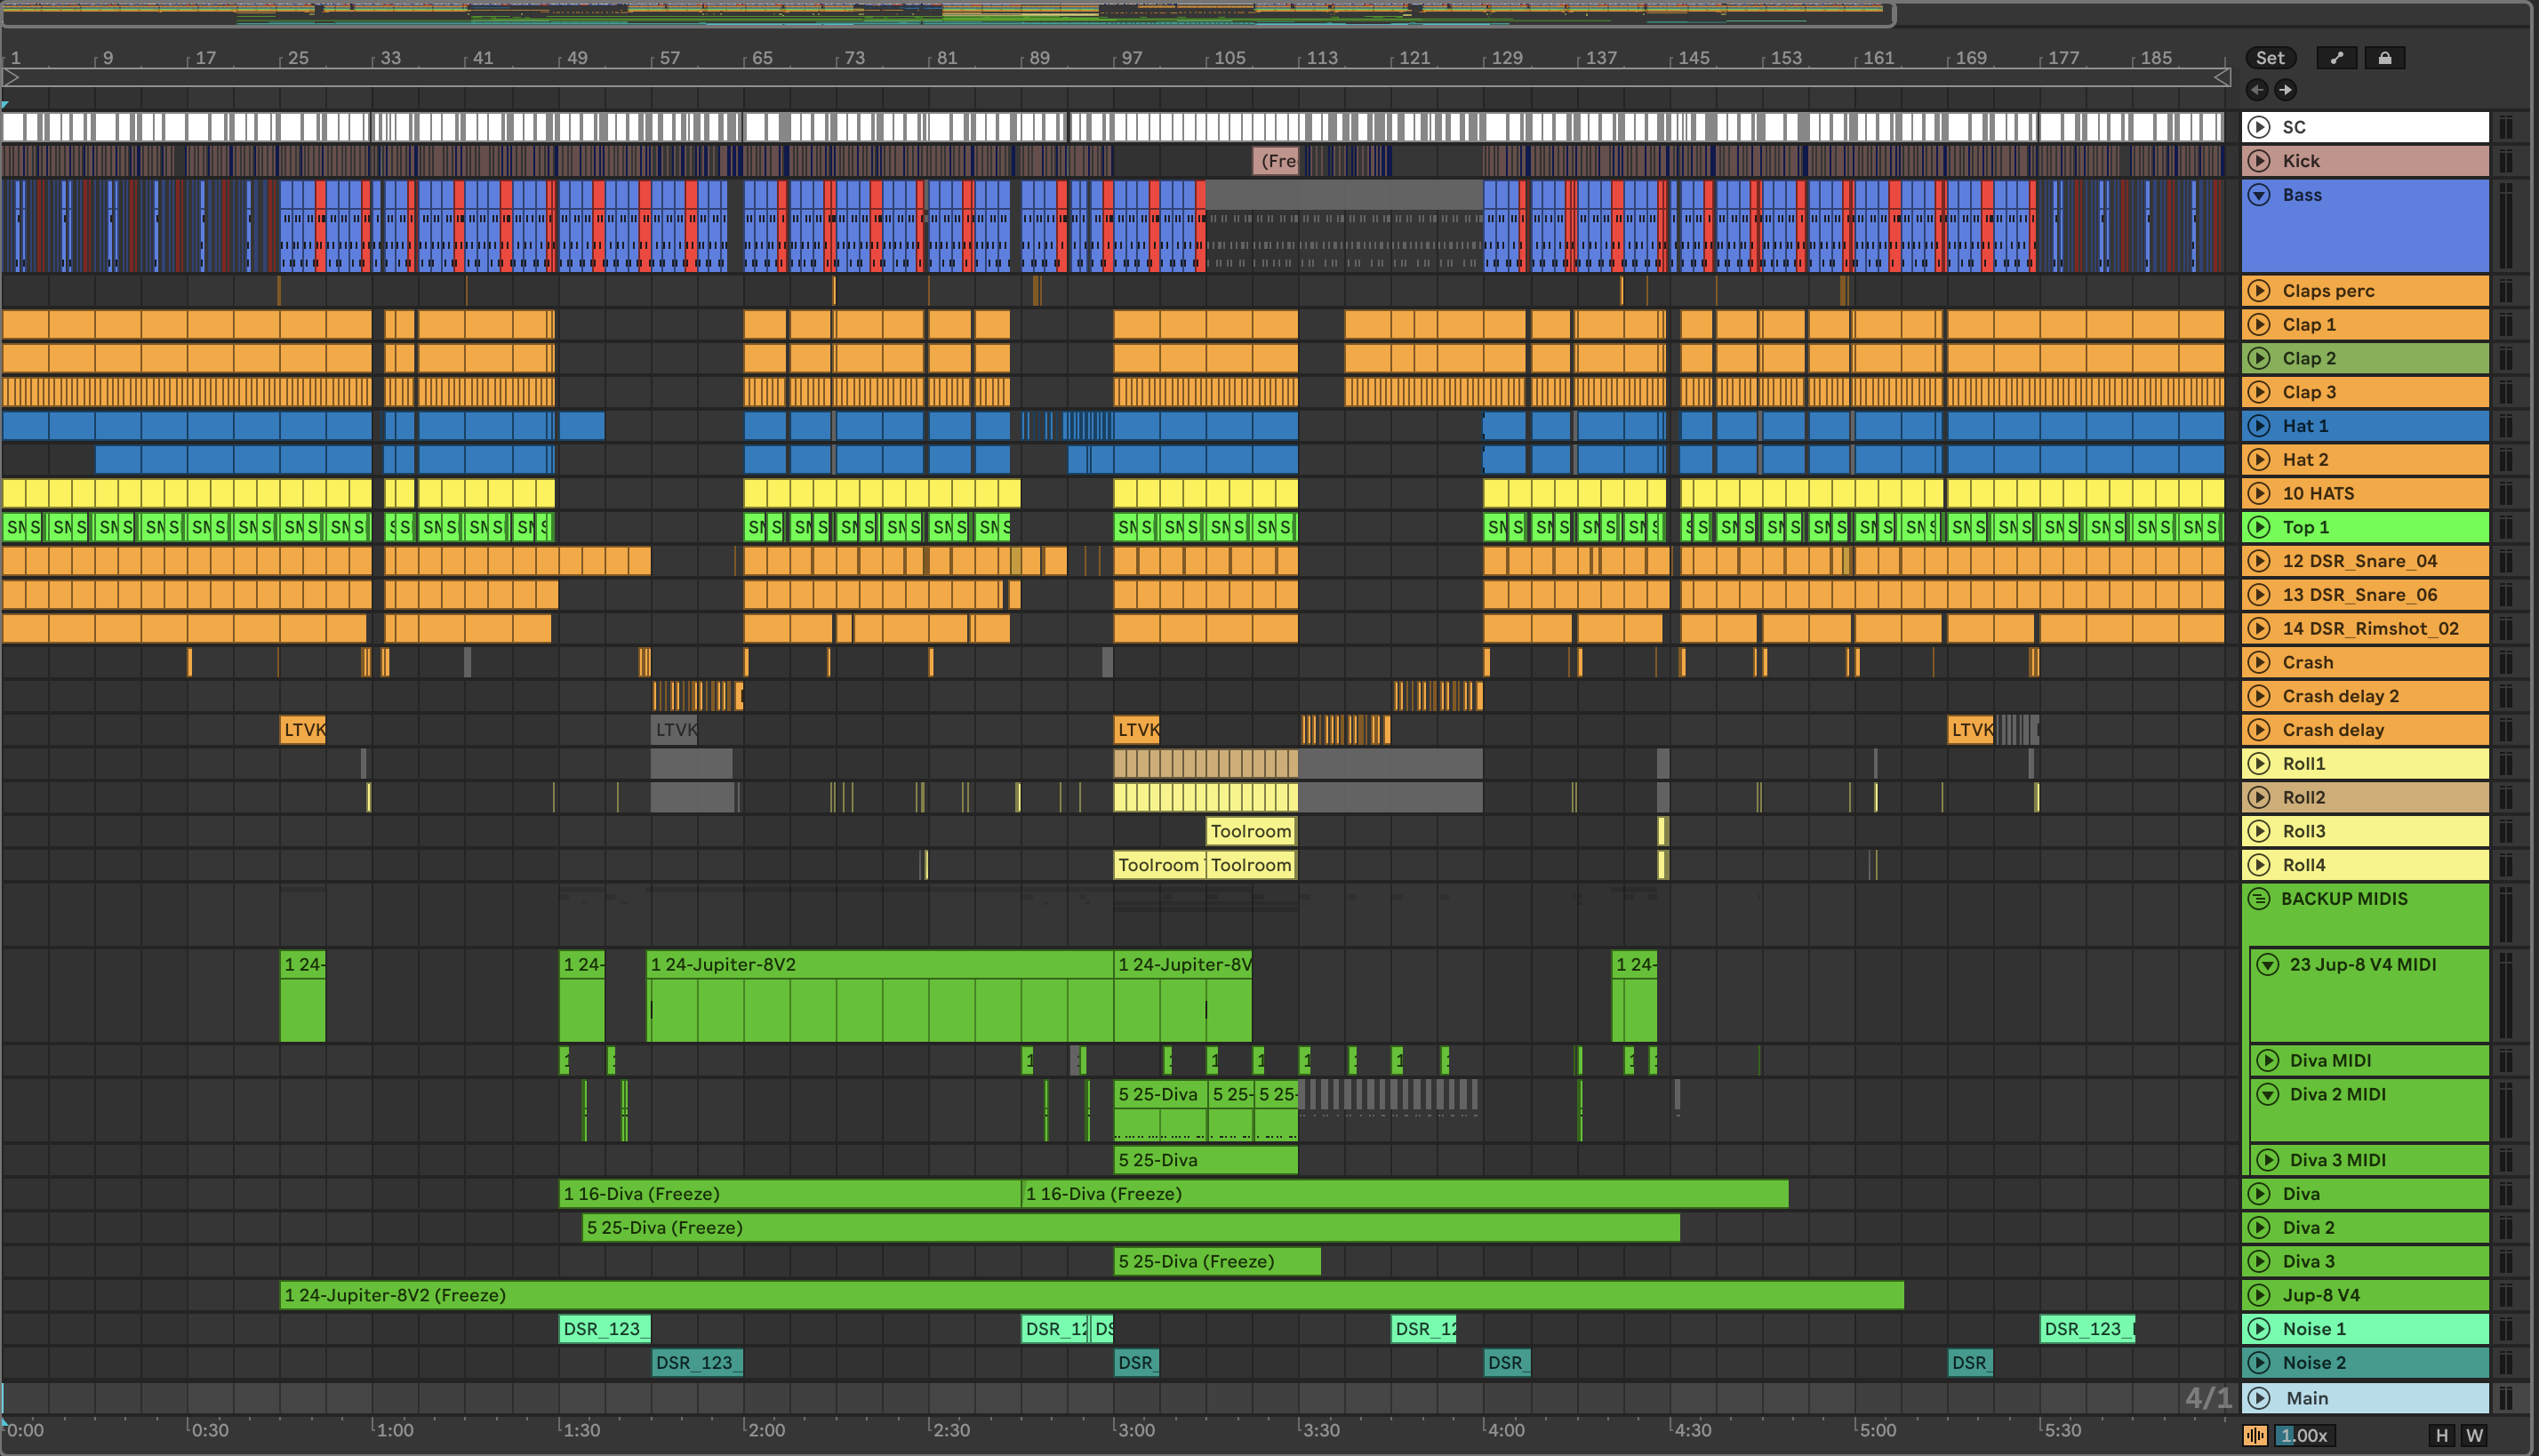Click play icon on Noise 2 track
2539x1456 pixels.
2259,1363
